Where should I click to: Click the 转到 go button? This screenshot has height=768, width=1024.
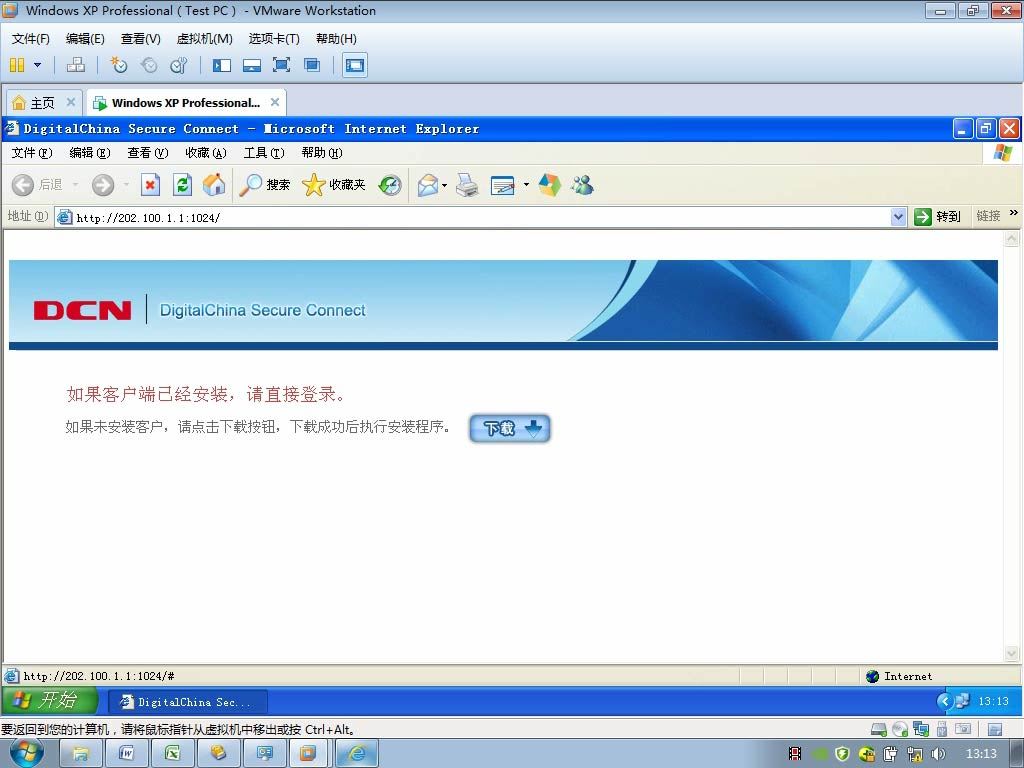tap(938, 217)
